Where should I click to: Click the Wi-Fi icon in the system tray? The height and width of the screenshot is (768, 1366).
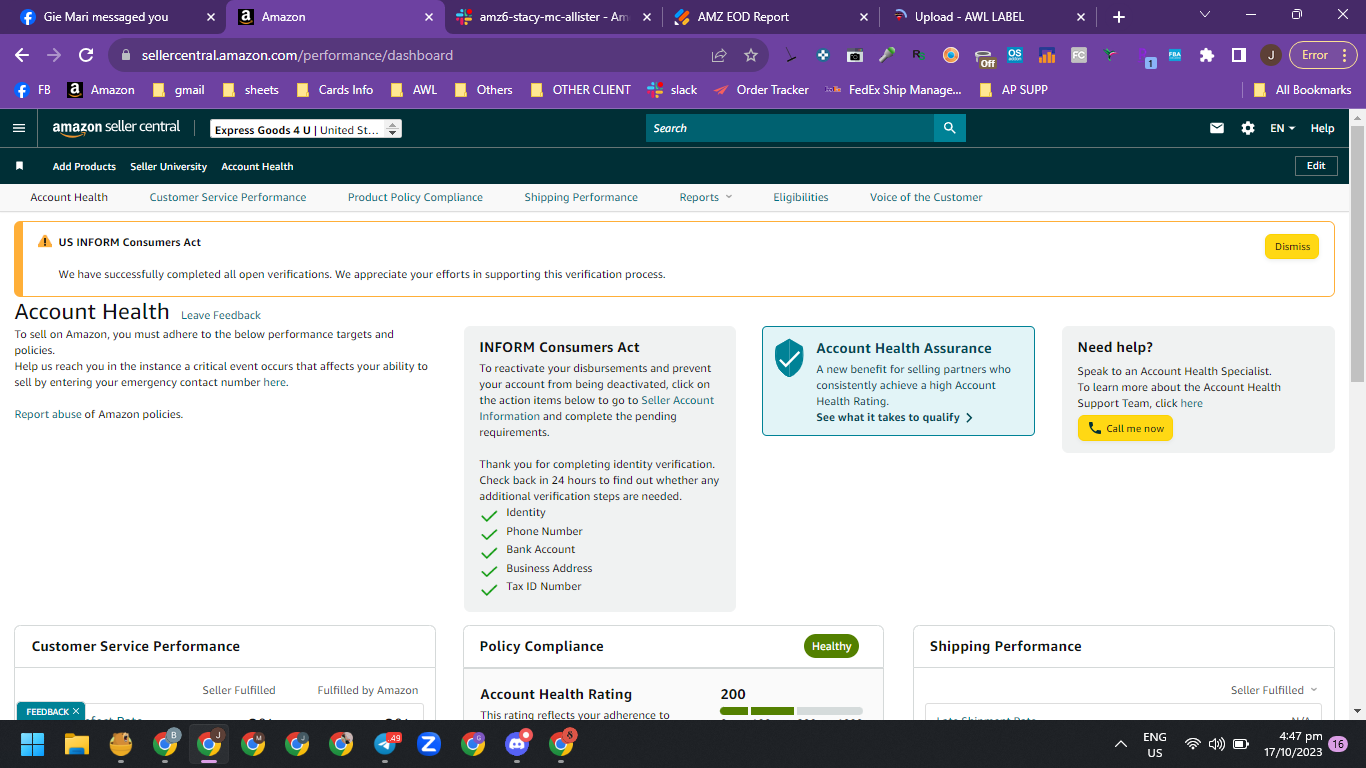tap(1192, 744)
